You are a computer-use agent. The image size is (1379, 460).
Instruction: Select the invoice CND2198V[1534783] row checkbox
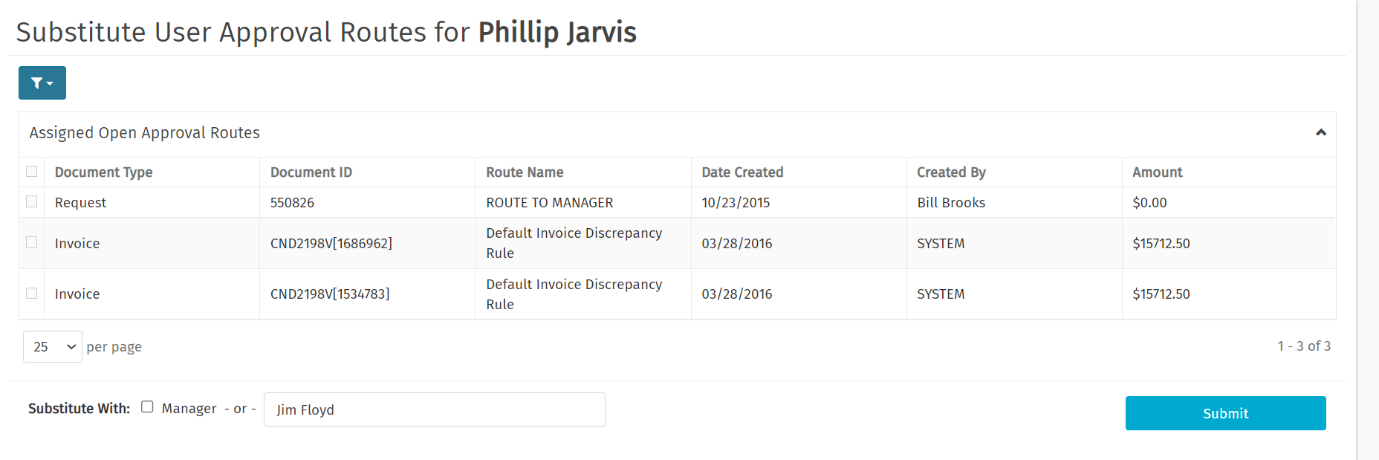click(x=32, y=293)
